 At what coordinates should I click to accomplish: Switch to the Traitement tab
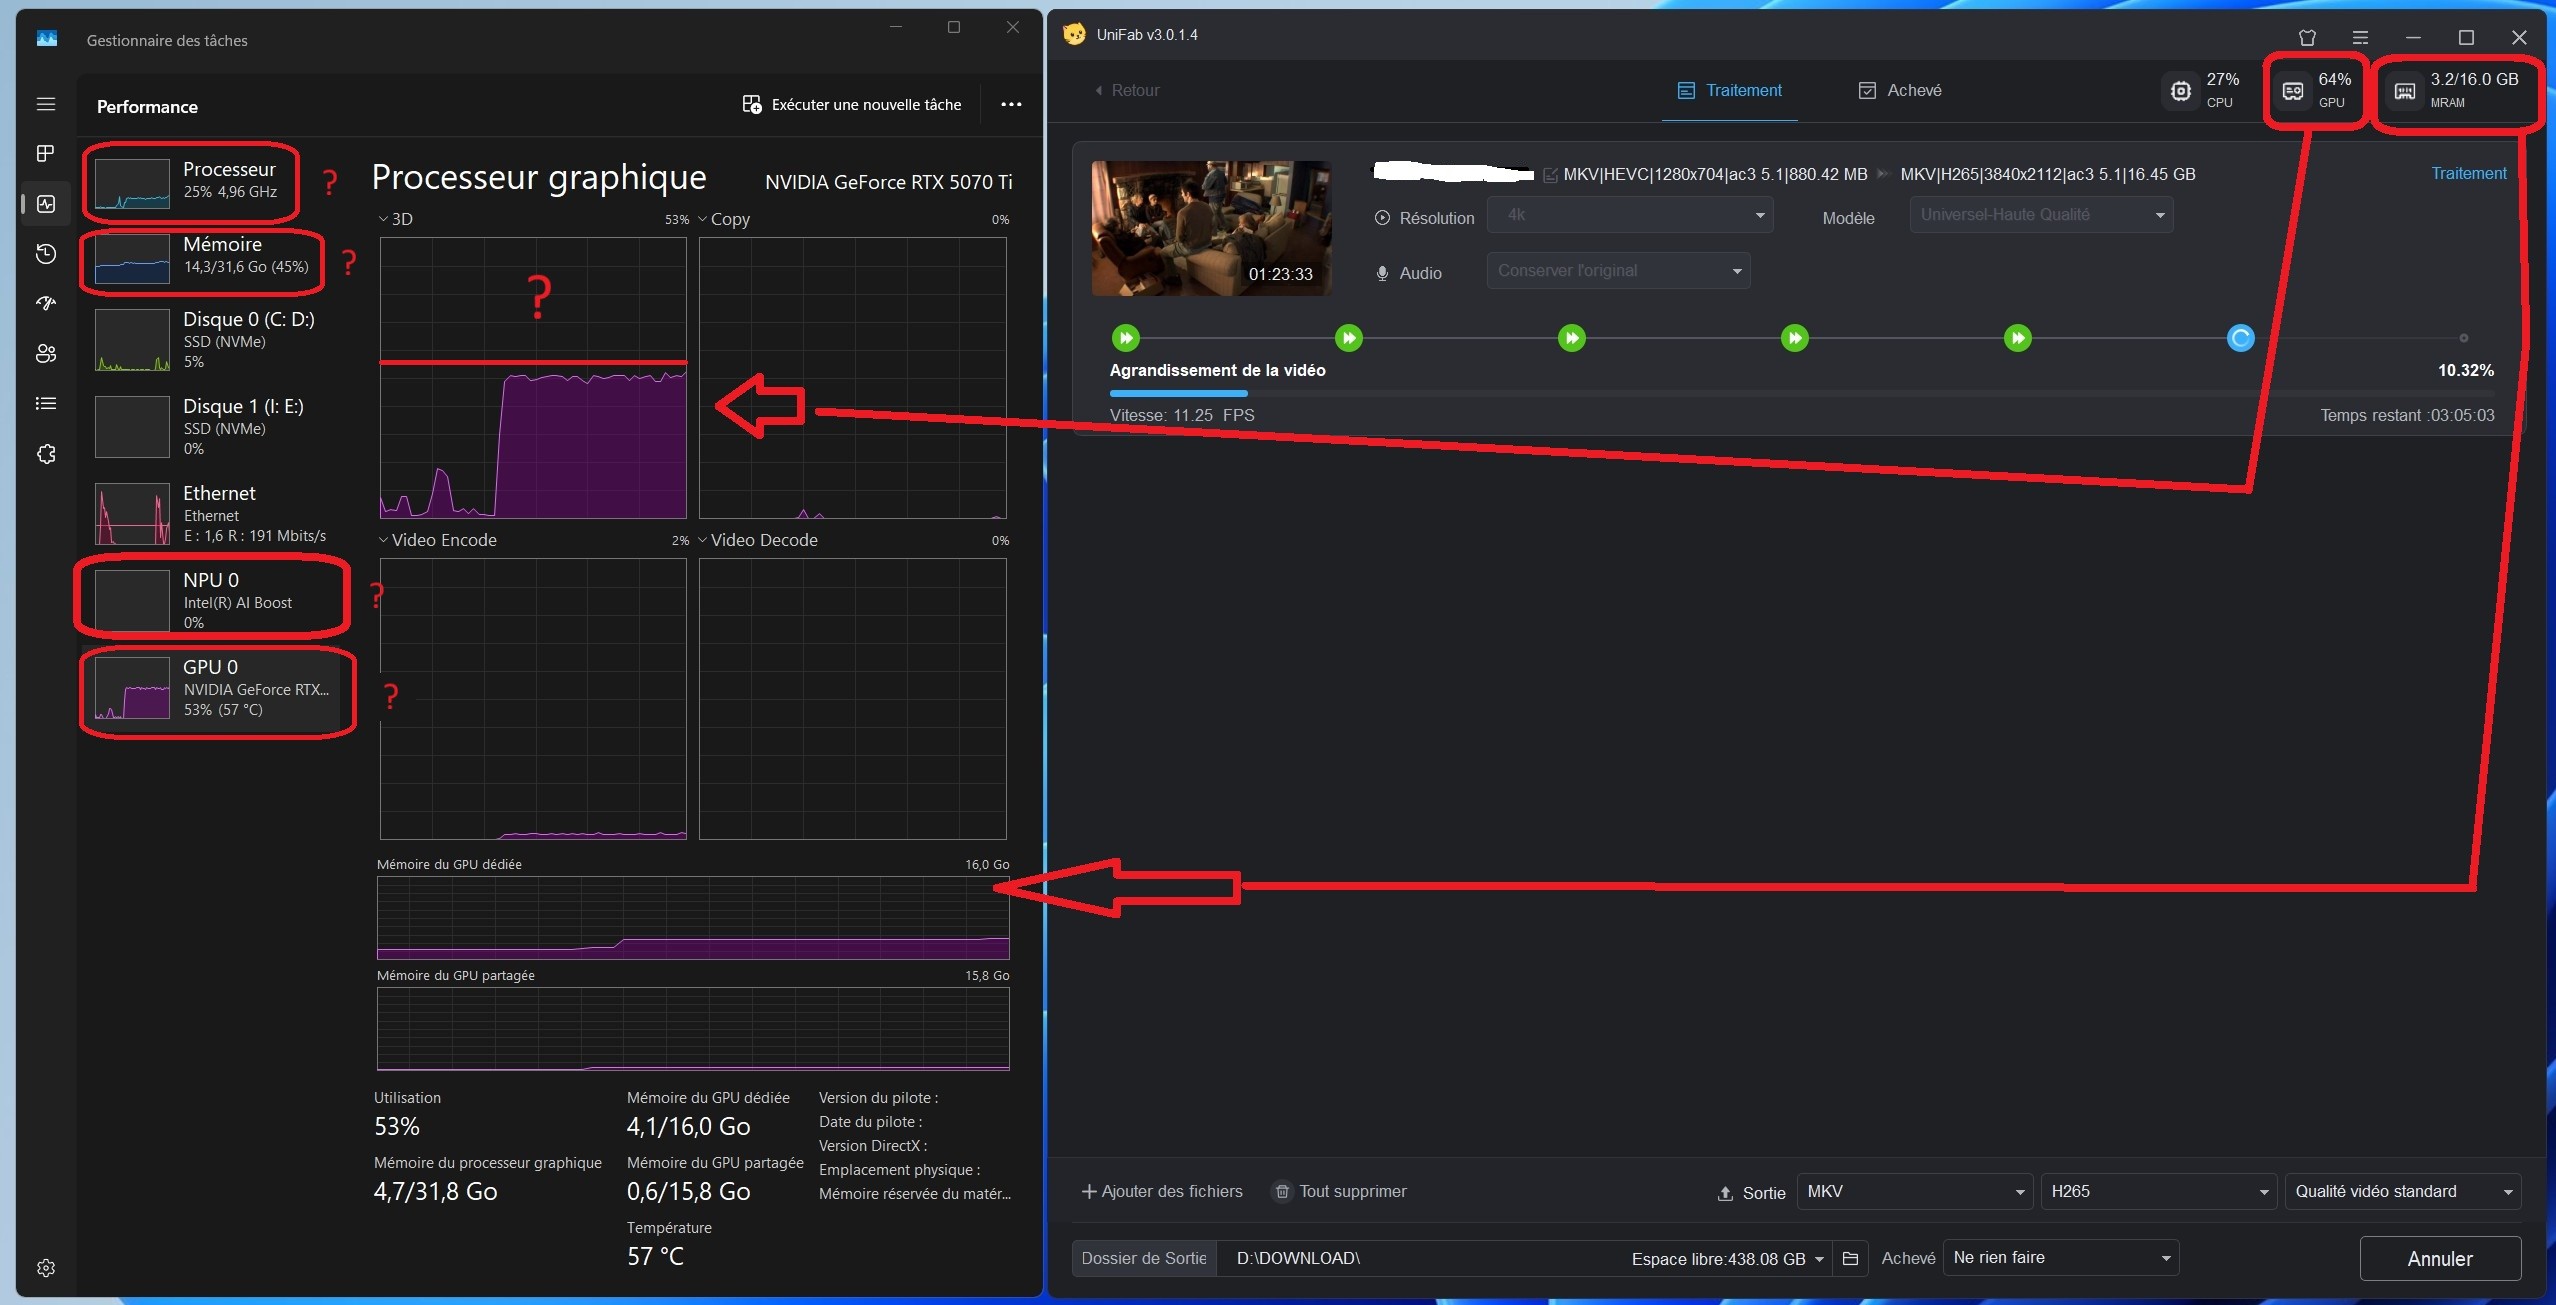coord(1730,90)
